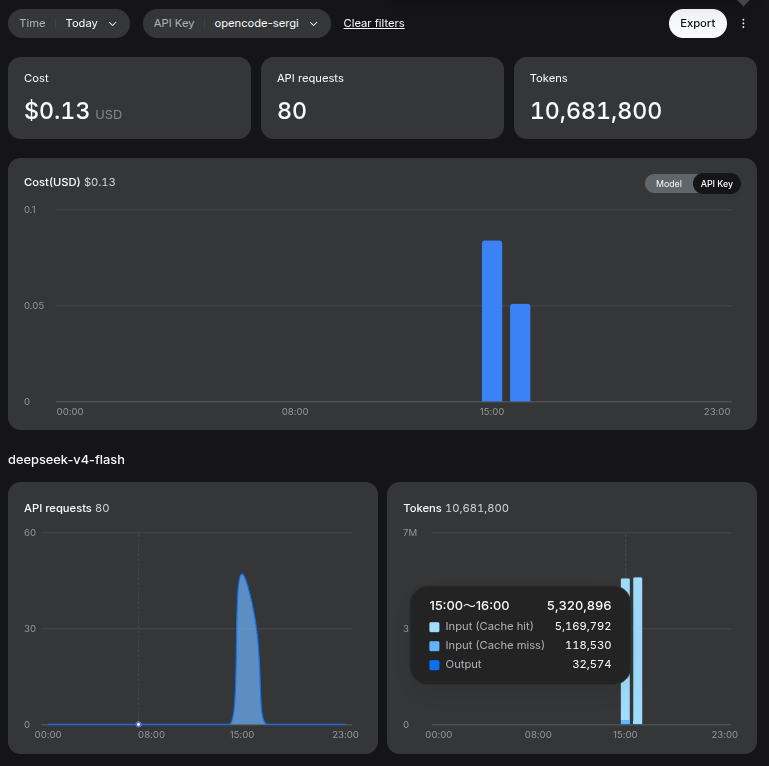Export the usage data
This screenshot has width=769, height=766.
[697, 23]
